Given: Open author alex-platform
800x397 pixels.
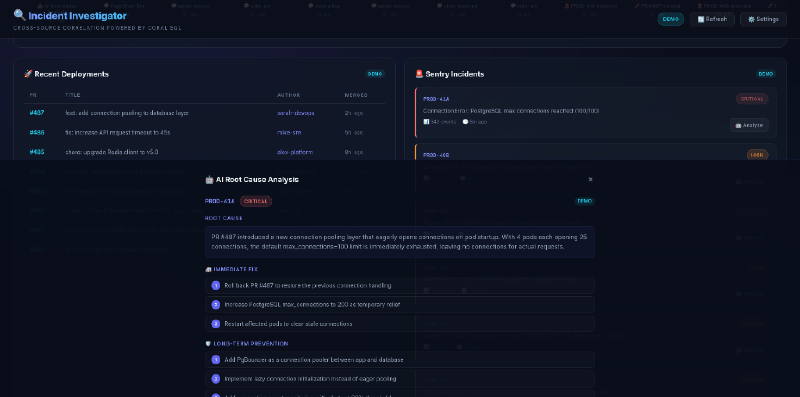Looking at the screenshot, I should 295,152.
